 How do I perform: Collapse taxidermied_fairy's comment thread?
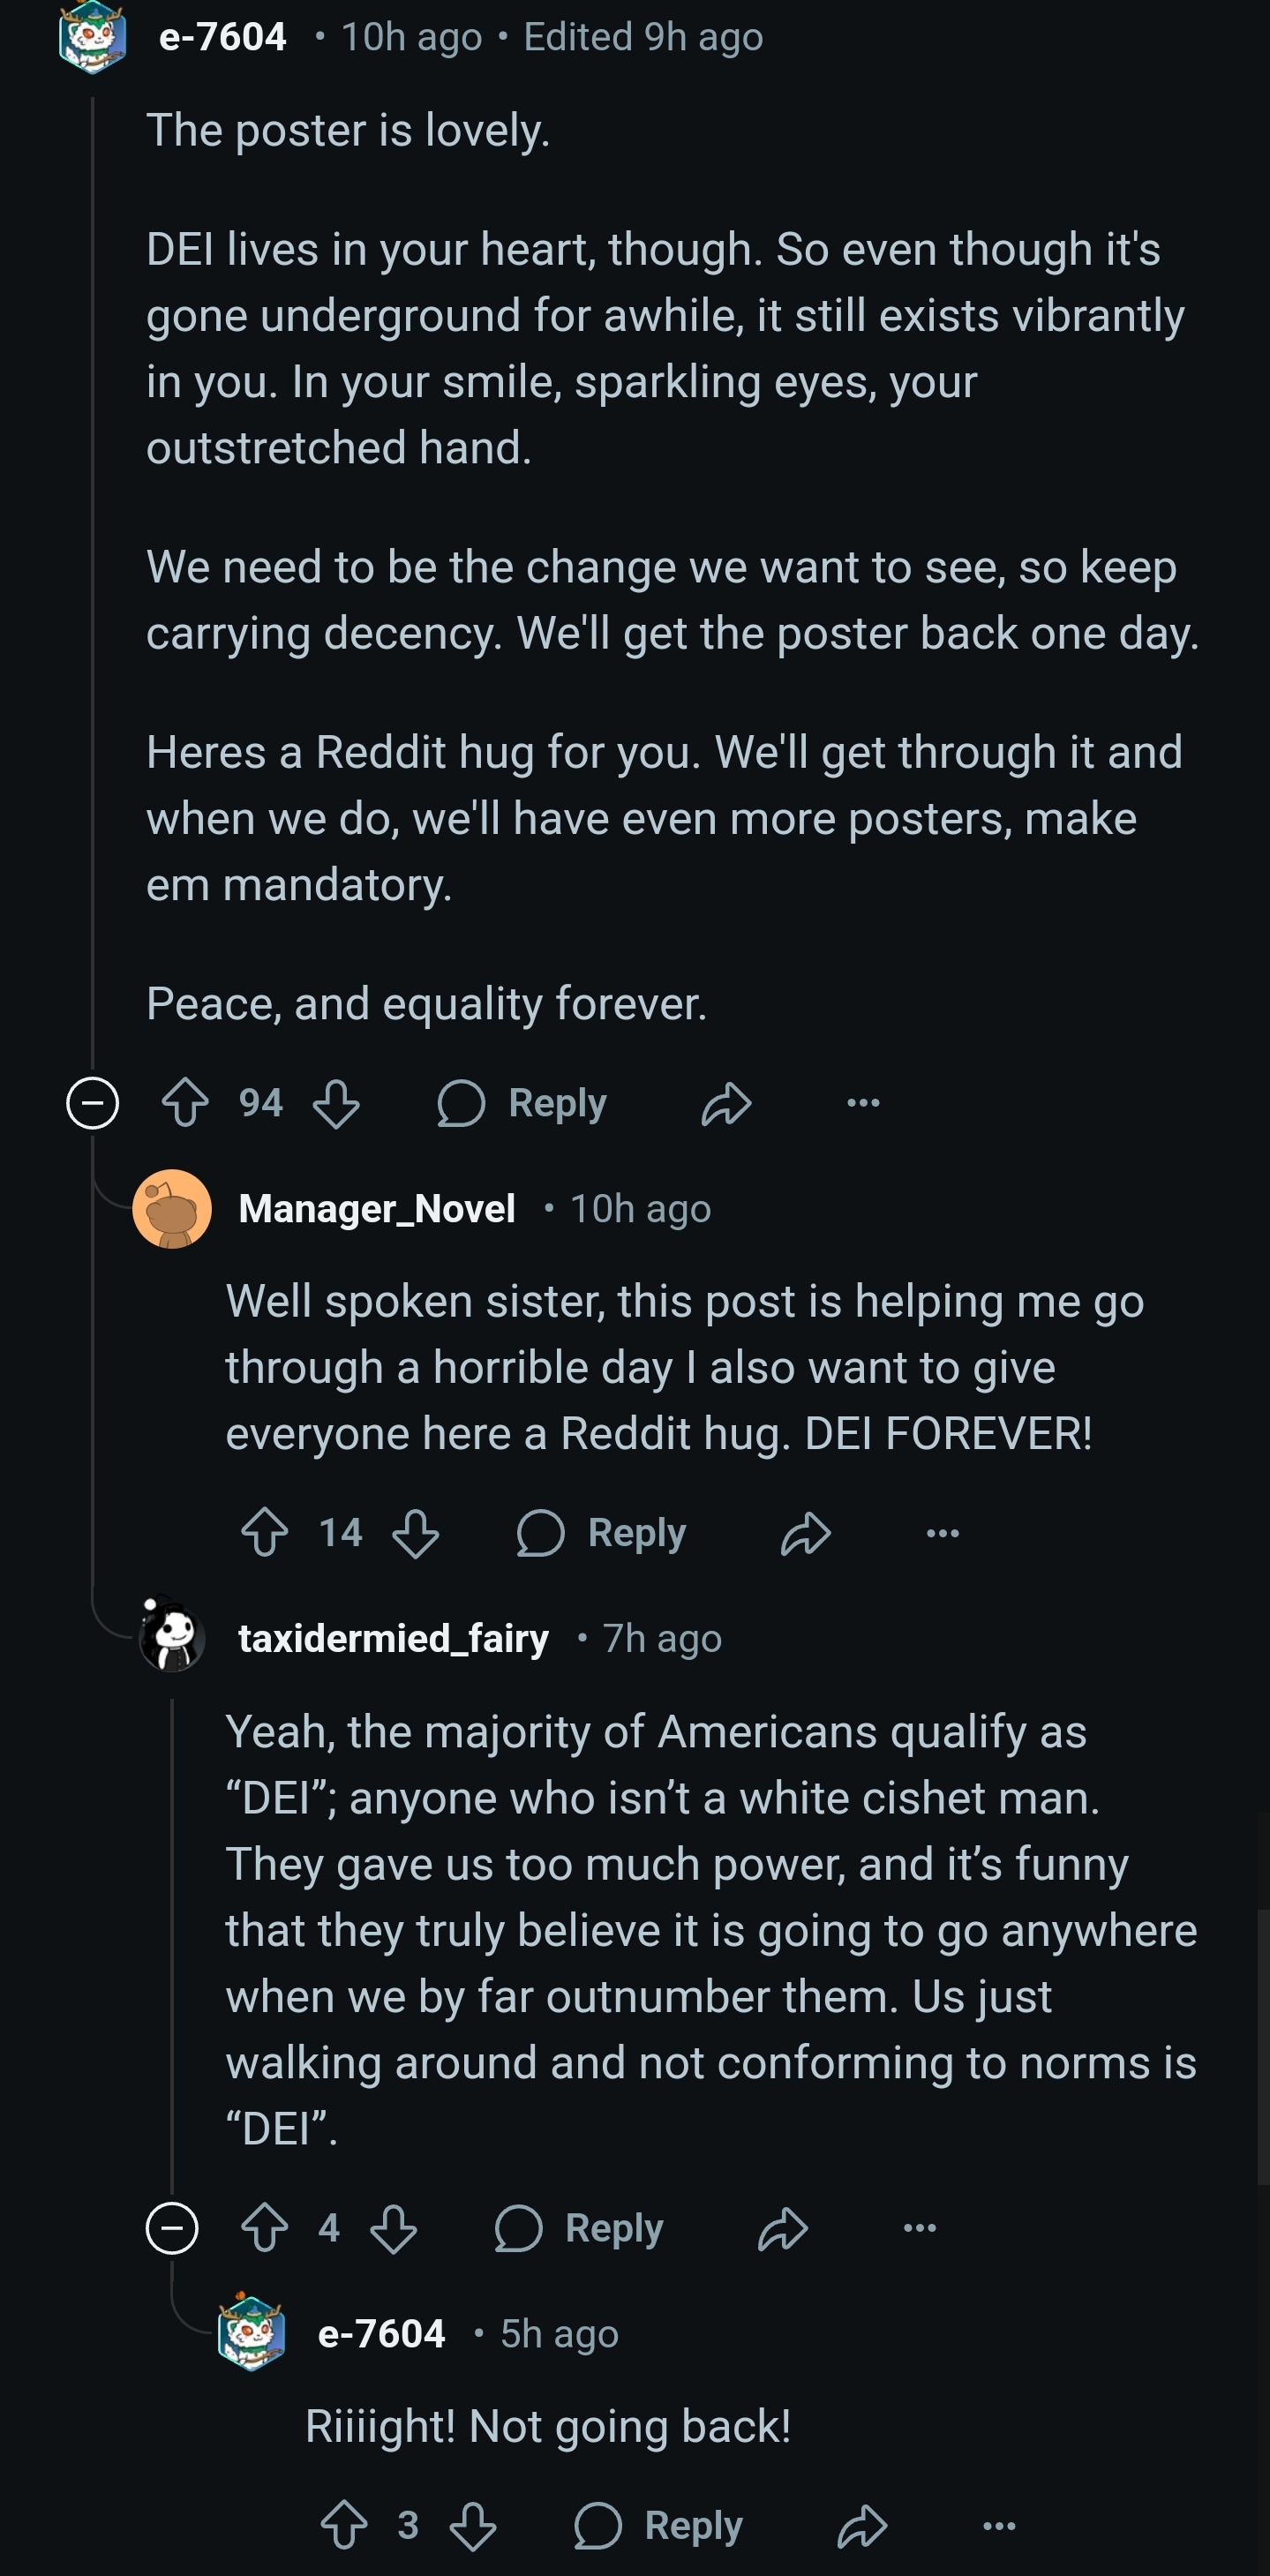coord(172,2228)
